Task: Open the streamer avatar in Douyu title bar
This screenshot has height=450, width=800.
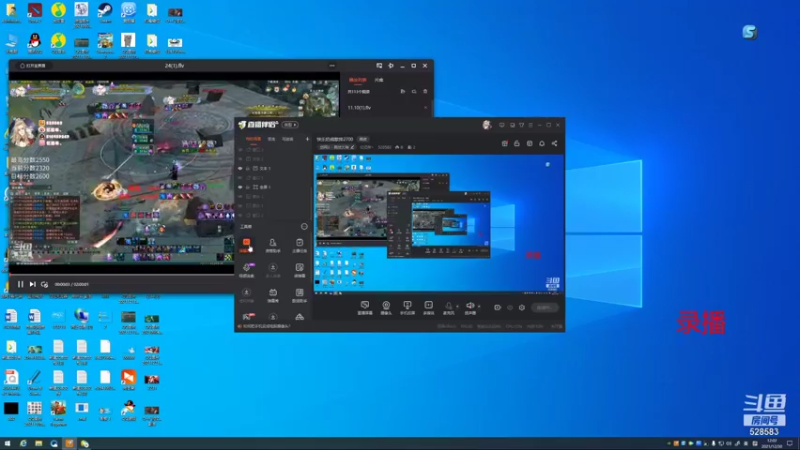Action: (x=487, y=124)
